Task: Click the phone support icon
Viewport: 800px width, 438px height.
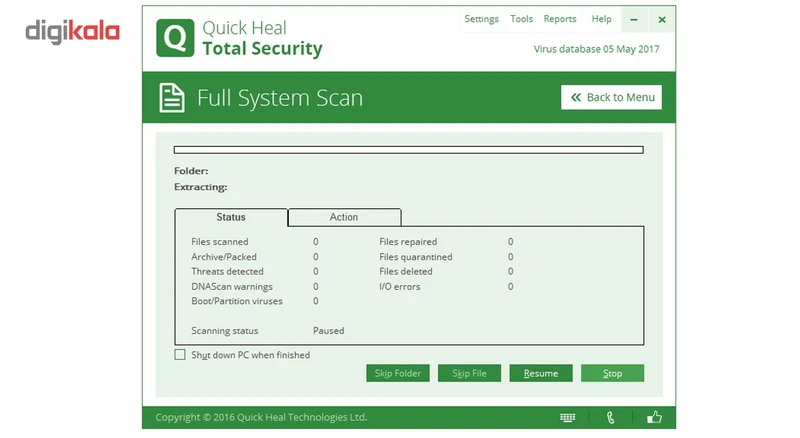Action: pyautogui.click(x=611, y=417)
